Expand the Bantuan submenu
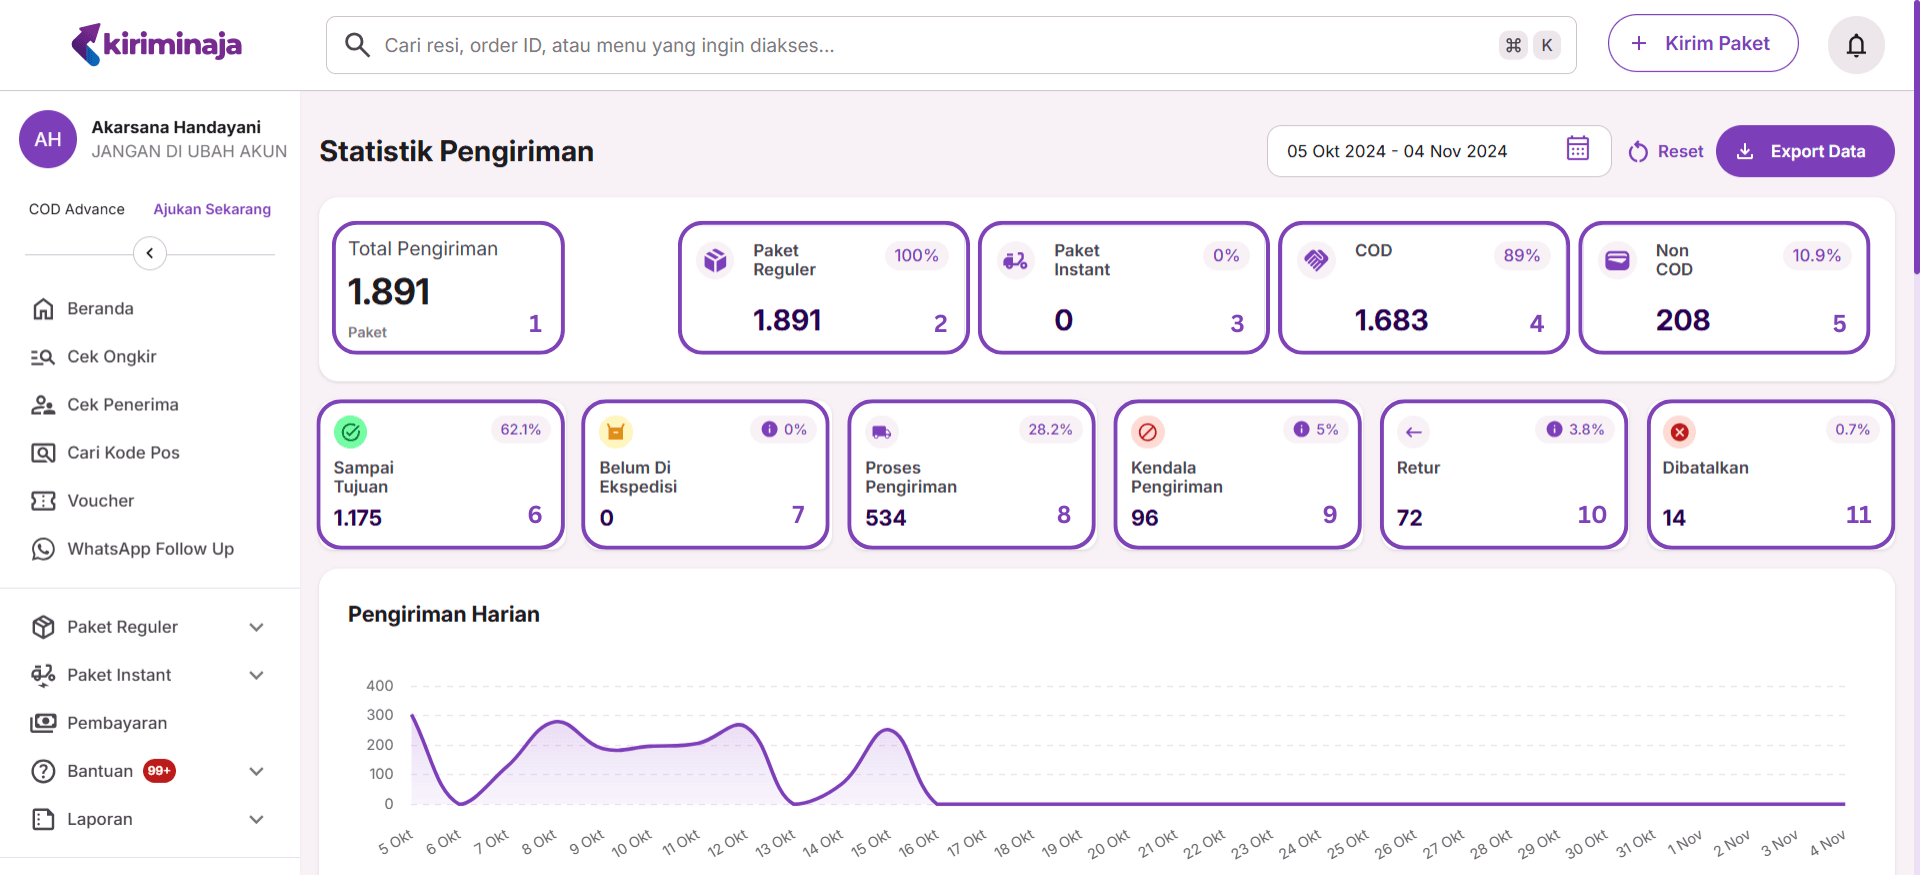This screenshot has height=875, width=1920. click(256, 771)
